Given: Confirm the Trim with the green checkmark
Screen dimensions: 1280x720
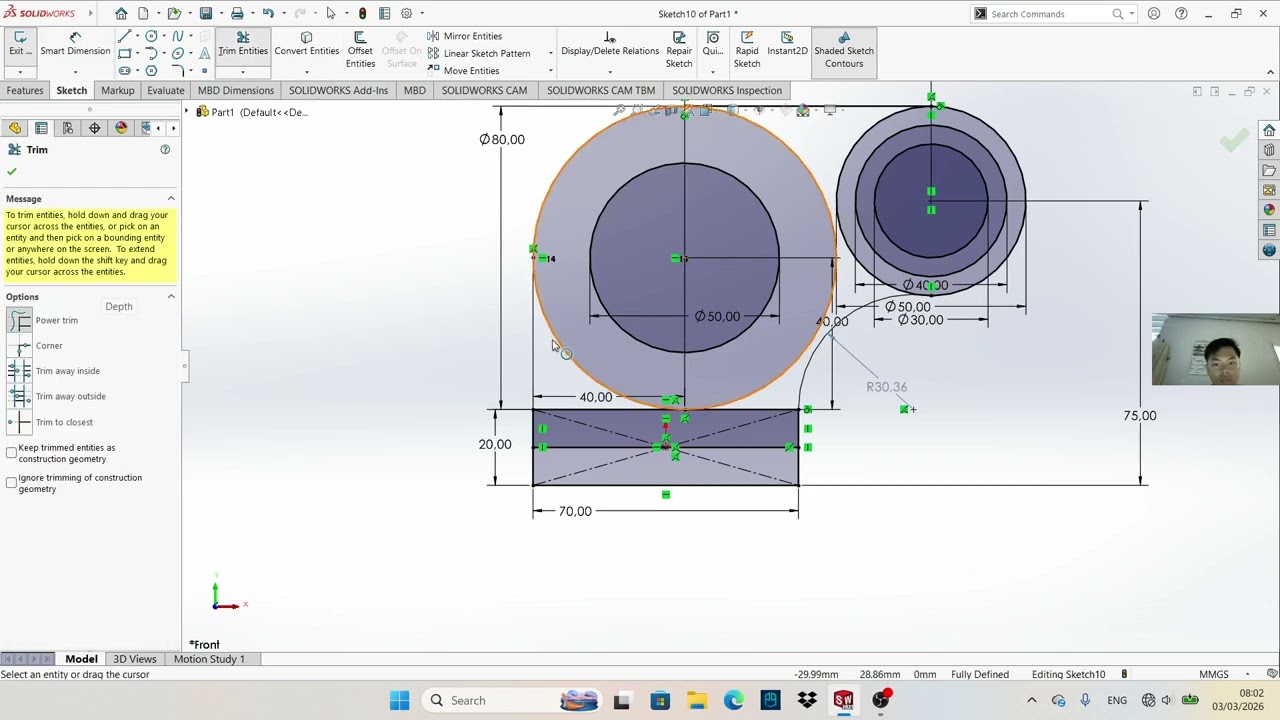Looking at the screenshot, I should (x=12, y=171).
